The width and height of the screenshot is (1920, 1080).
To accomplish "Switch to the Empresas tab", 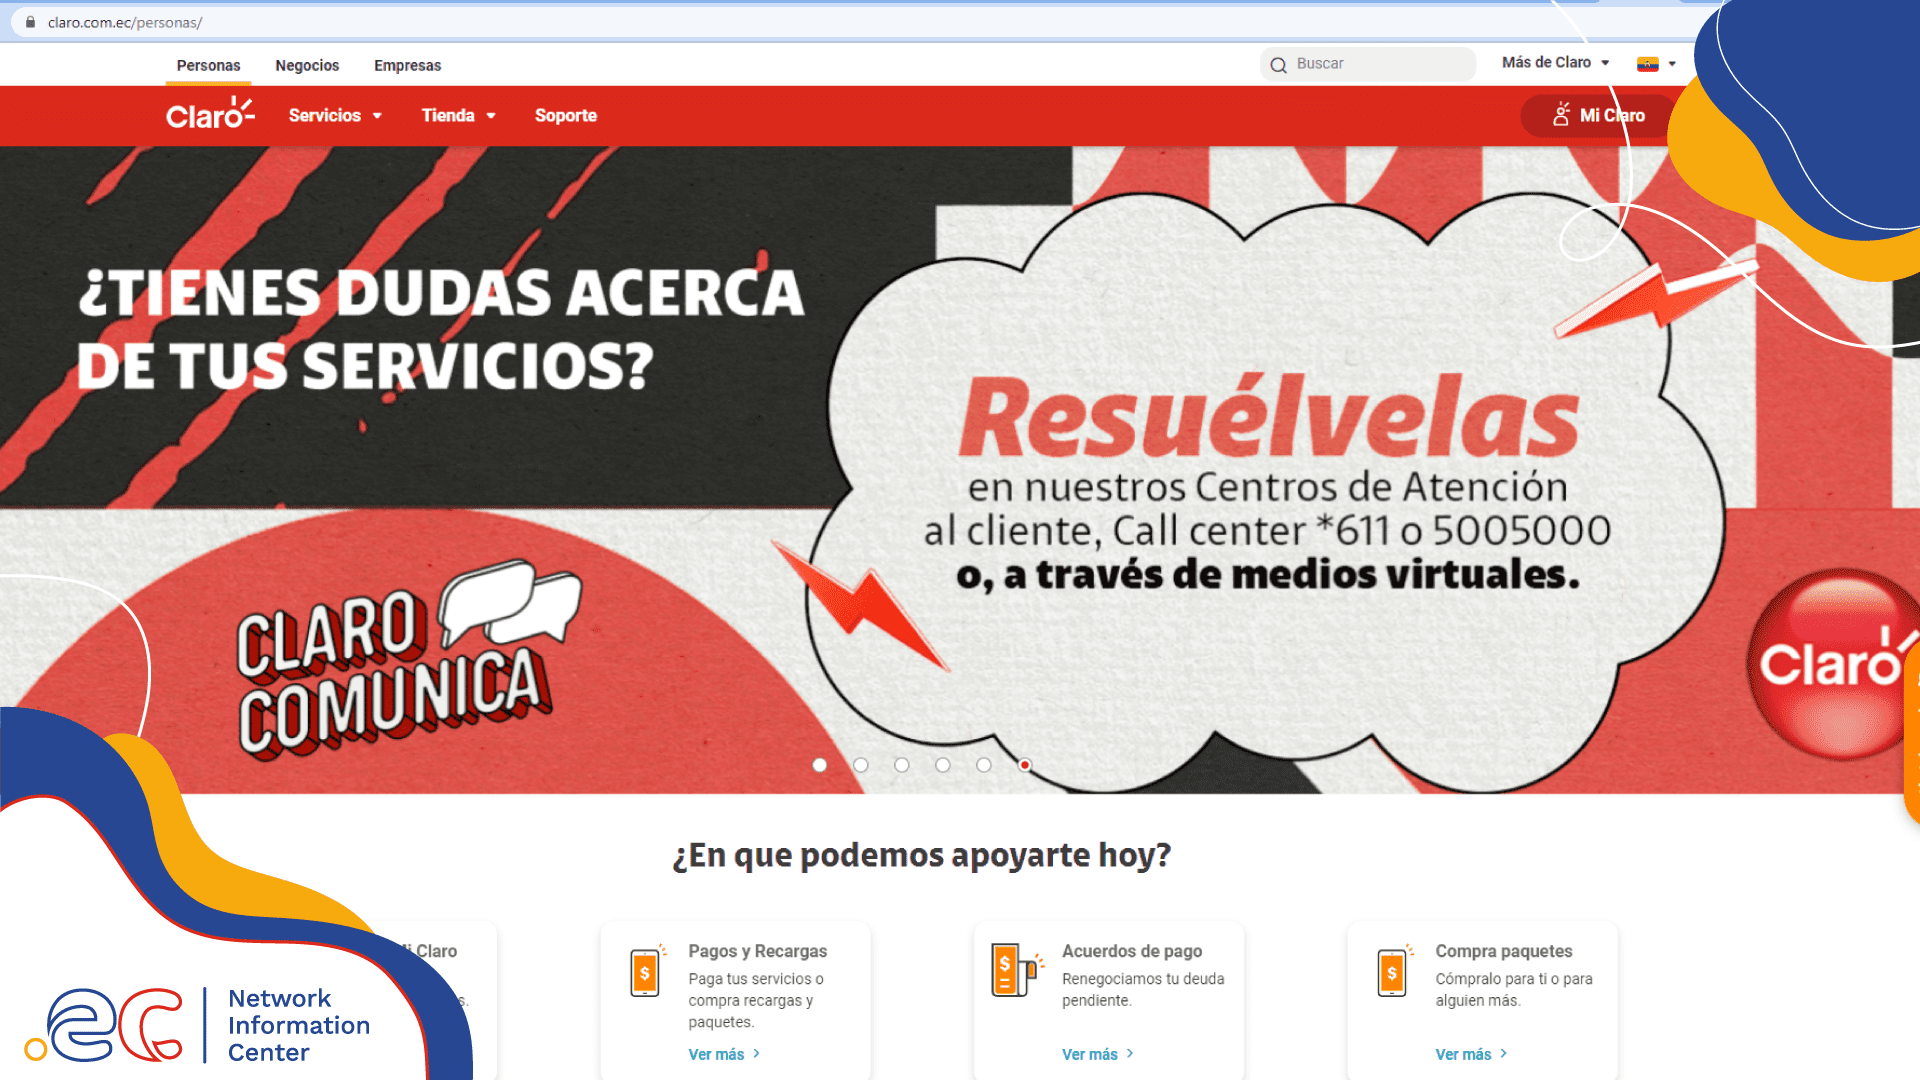I will (407, 65).
